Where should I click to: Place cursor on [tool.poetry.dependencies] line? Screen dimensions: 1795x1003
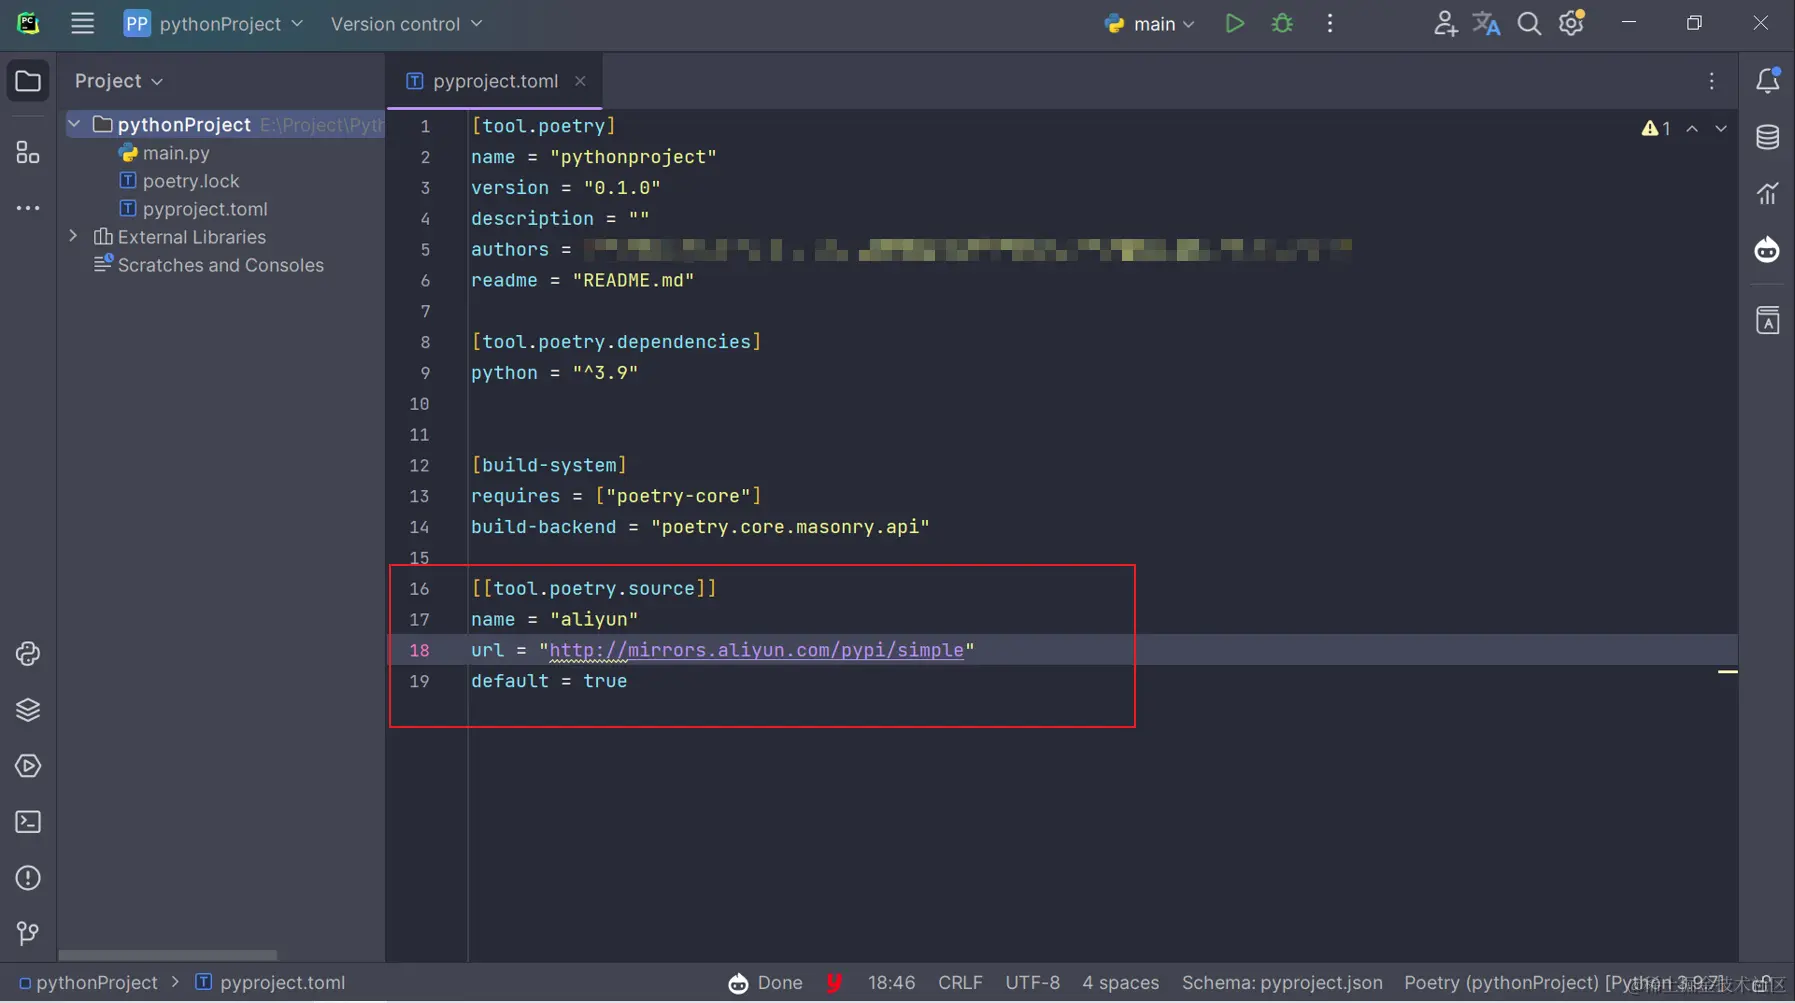616,342
